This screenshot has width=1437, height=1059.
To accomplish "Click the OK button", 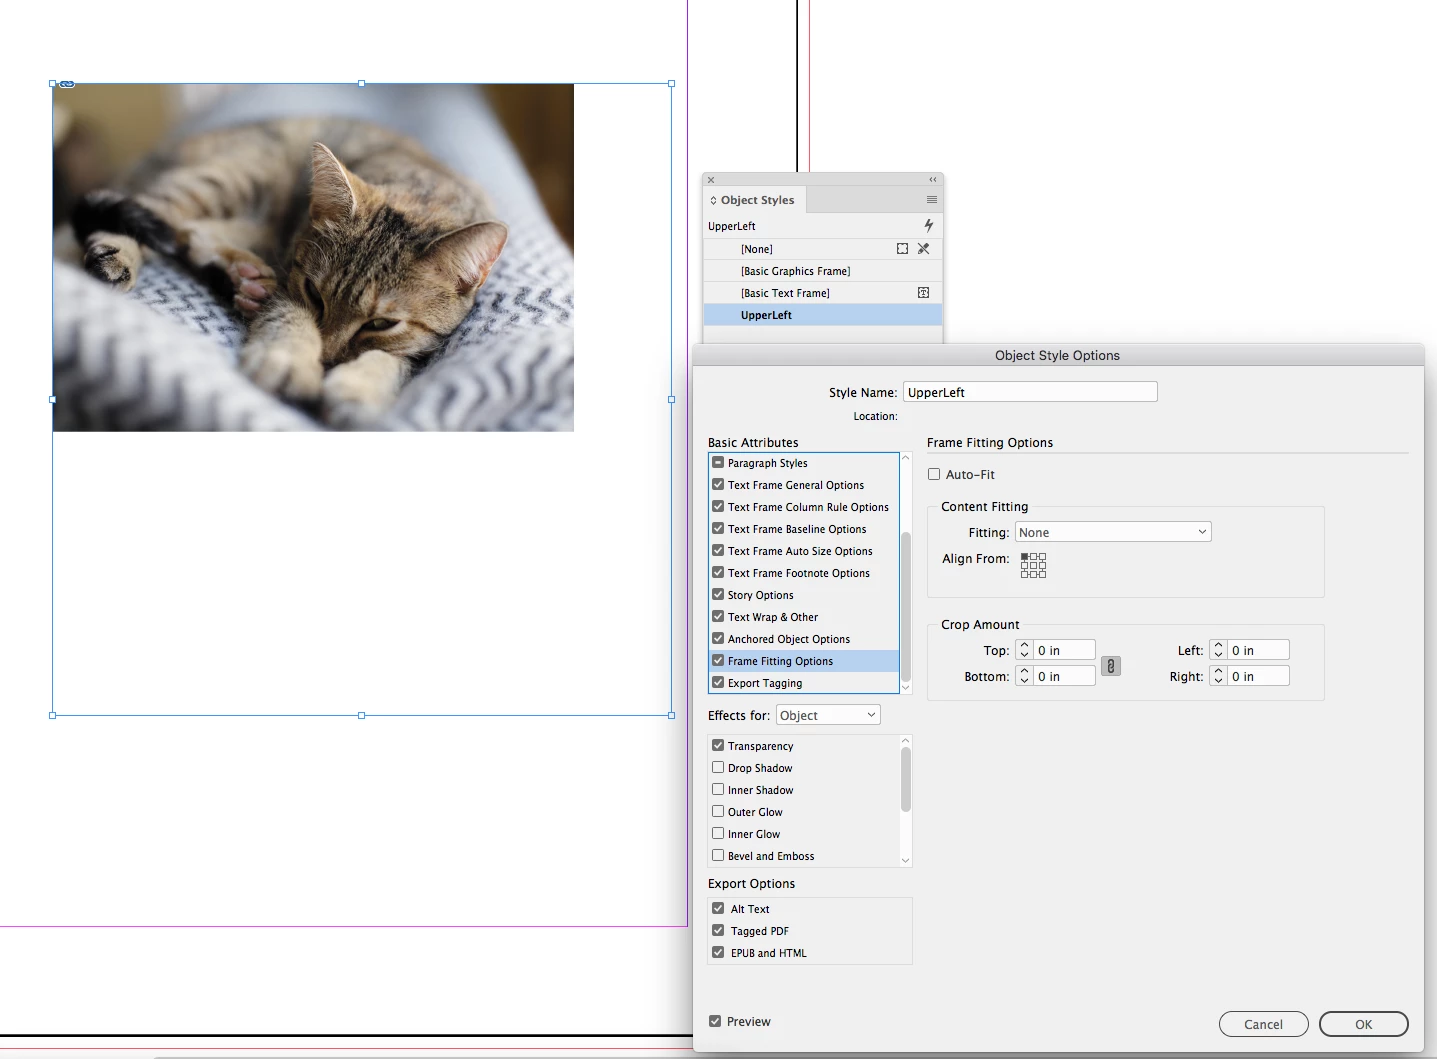I will click(1364, 1024).
